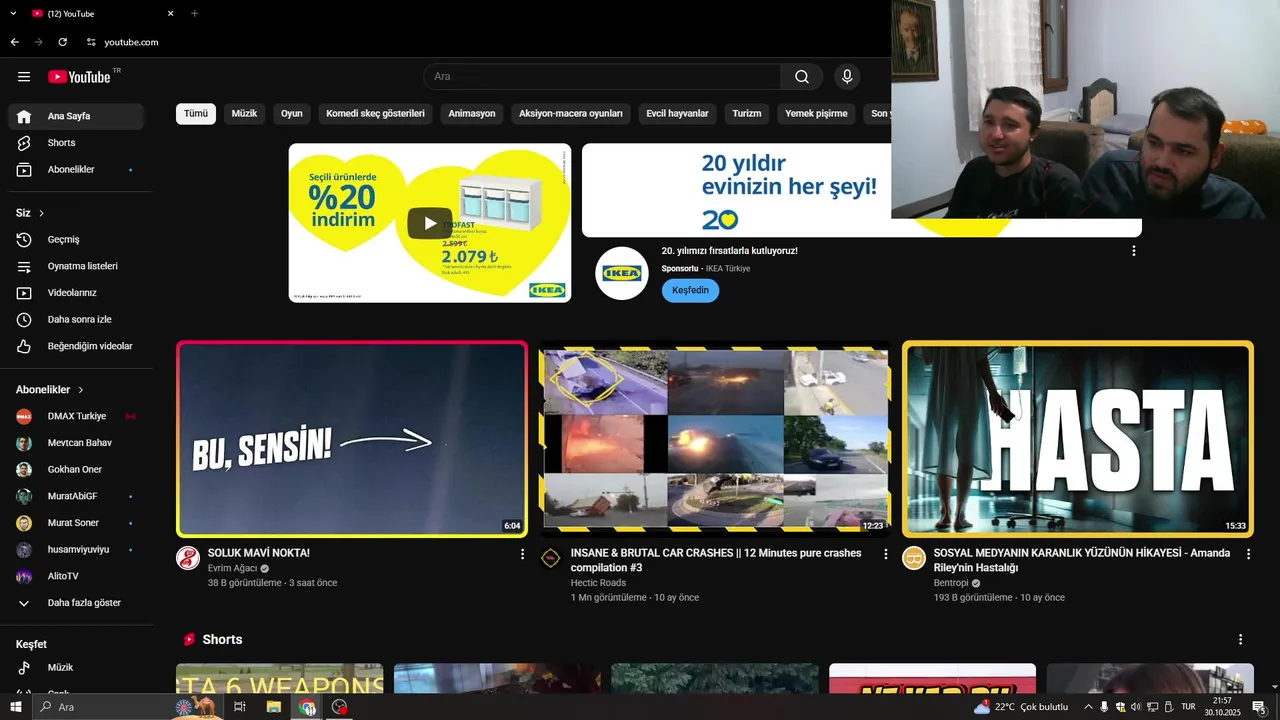This screenshot has width=1280, height=720.
Task: Select the Tümü filter chip
Action: (196, 114)
